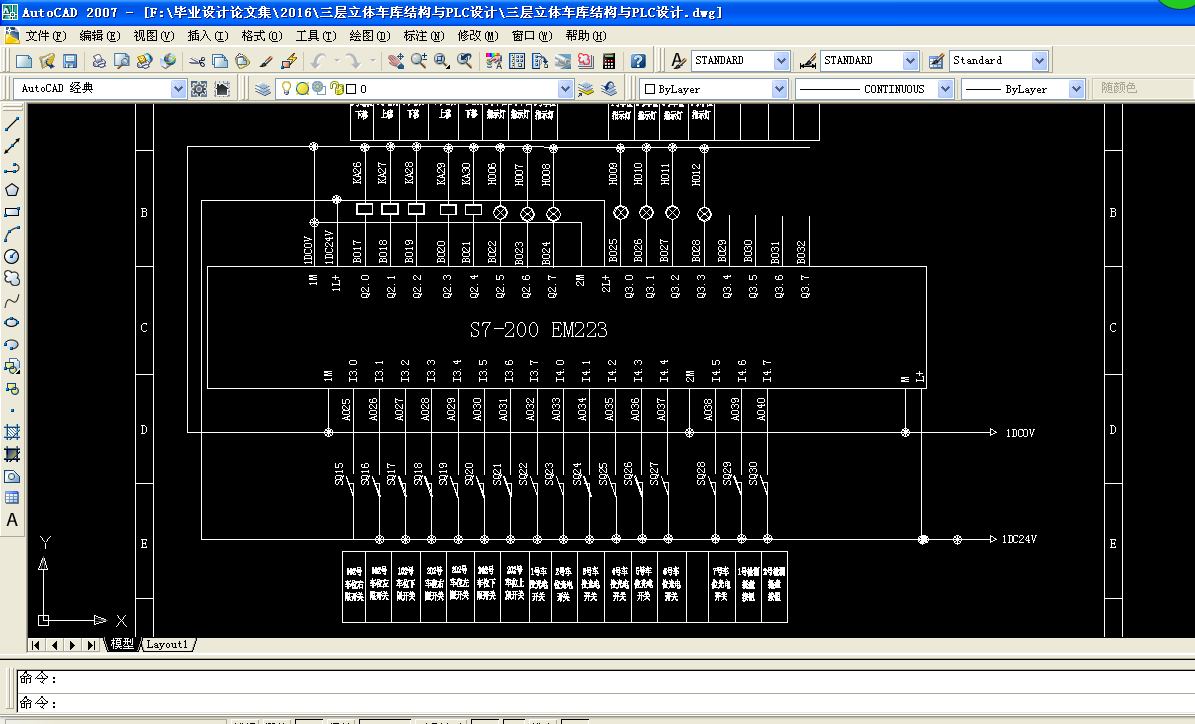Open the 帮助(H) menu

[586, 36]
